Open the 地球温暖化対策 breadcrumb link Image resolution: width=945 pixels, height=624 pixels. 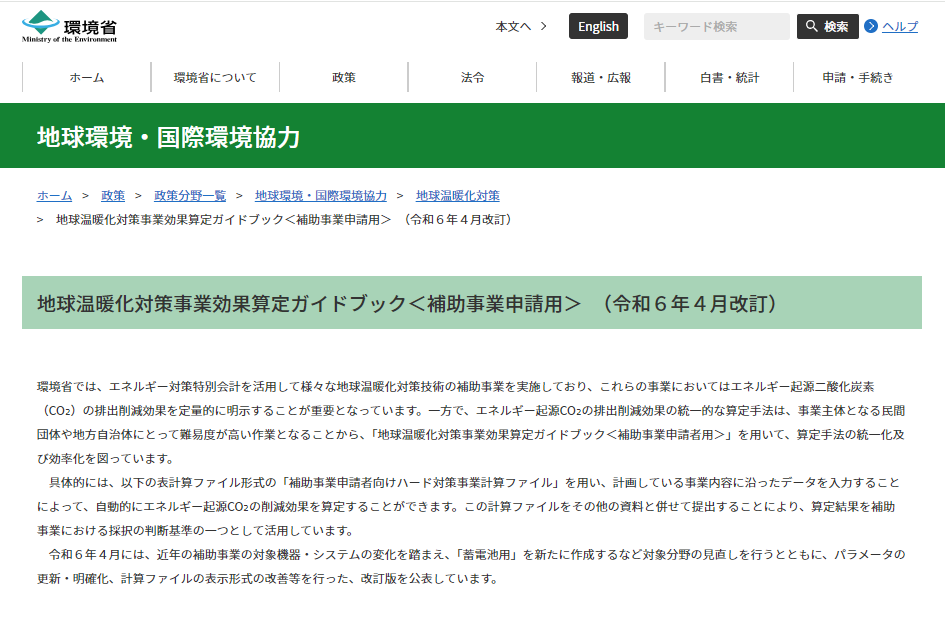tap(456, 196)
